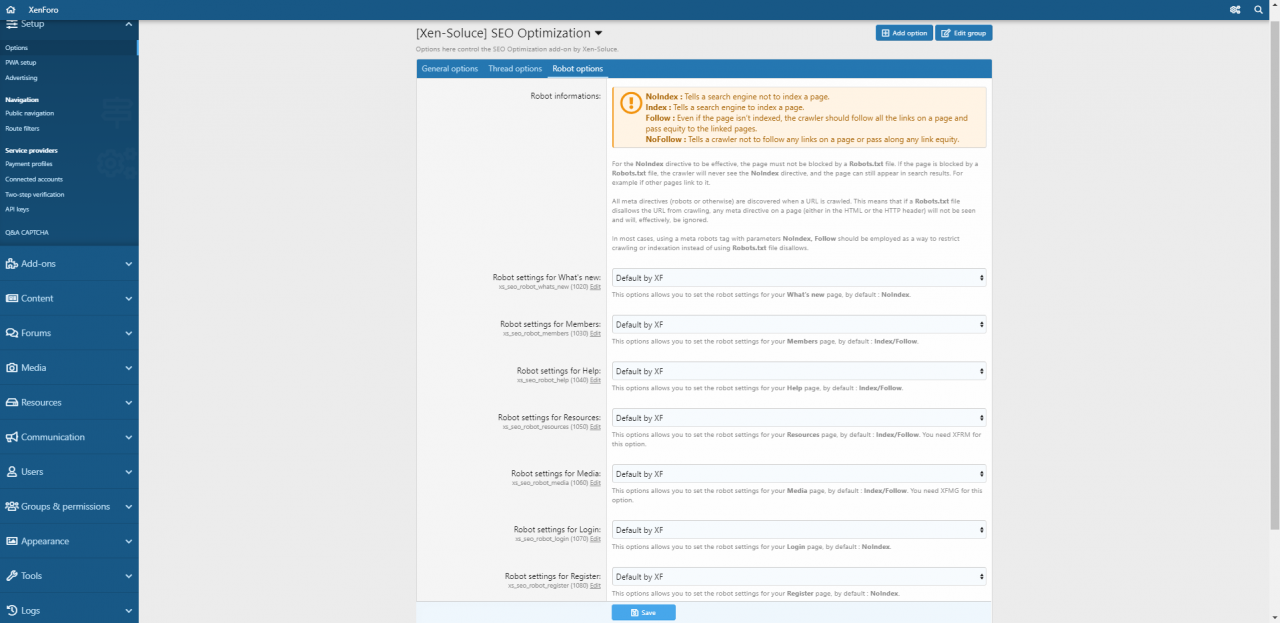Click the Add option button
Image resolution: width=1280 pixels, height=623 pixels.
[x=904, y=33]
